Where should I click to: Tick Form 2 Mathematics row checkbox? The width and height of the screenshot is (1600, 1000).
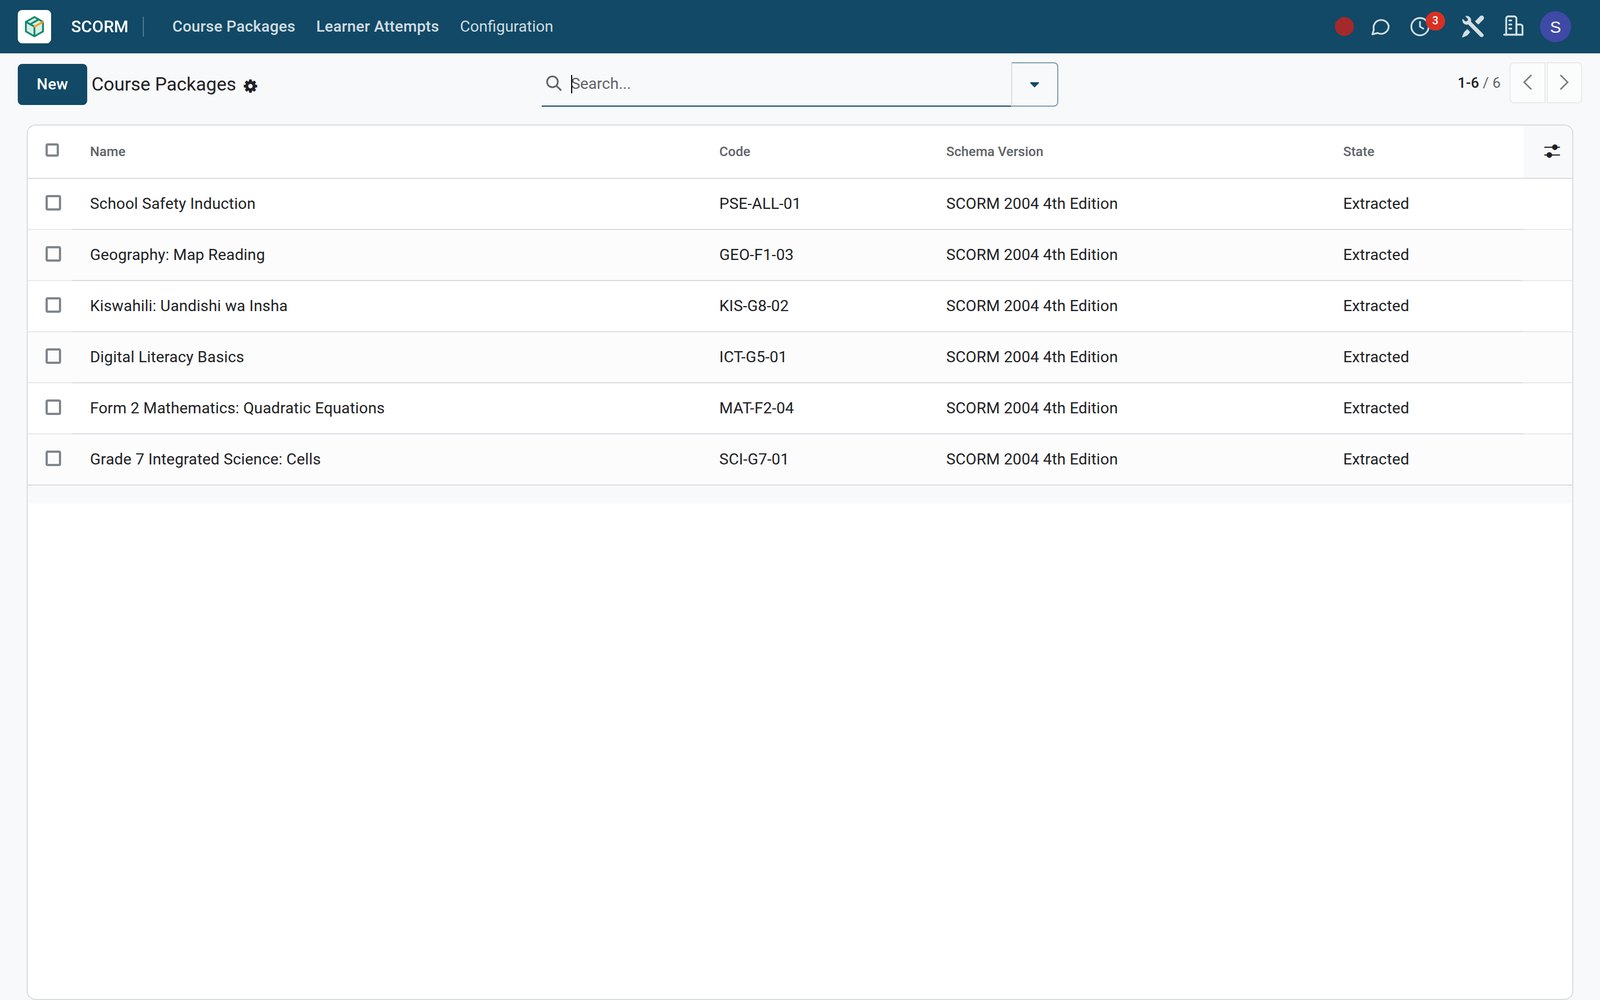(x=53, y=407)
